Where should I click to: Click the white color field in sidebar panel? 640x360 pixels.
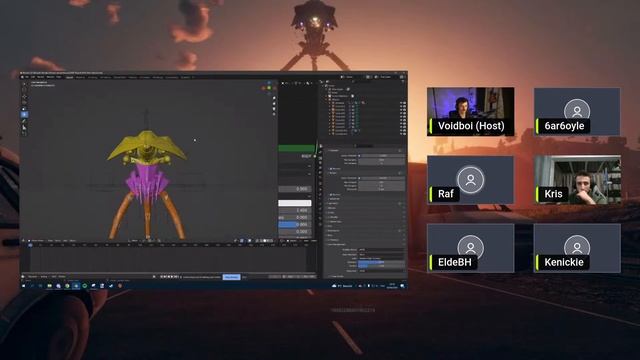coord(295,203)
